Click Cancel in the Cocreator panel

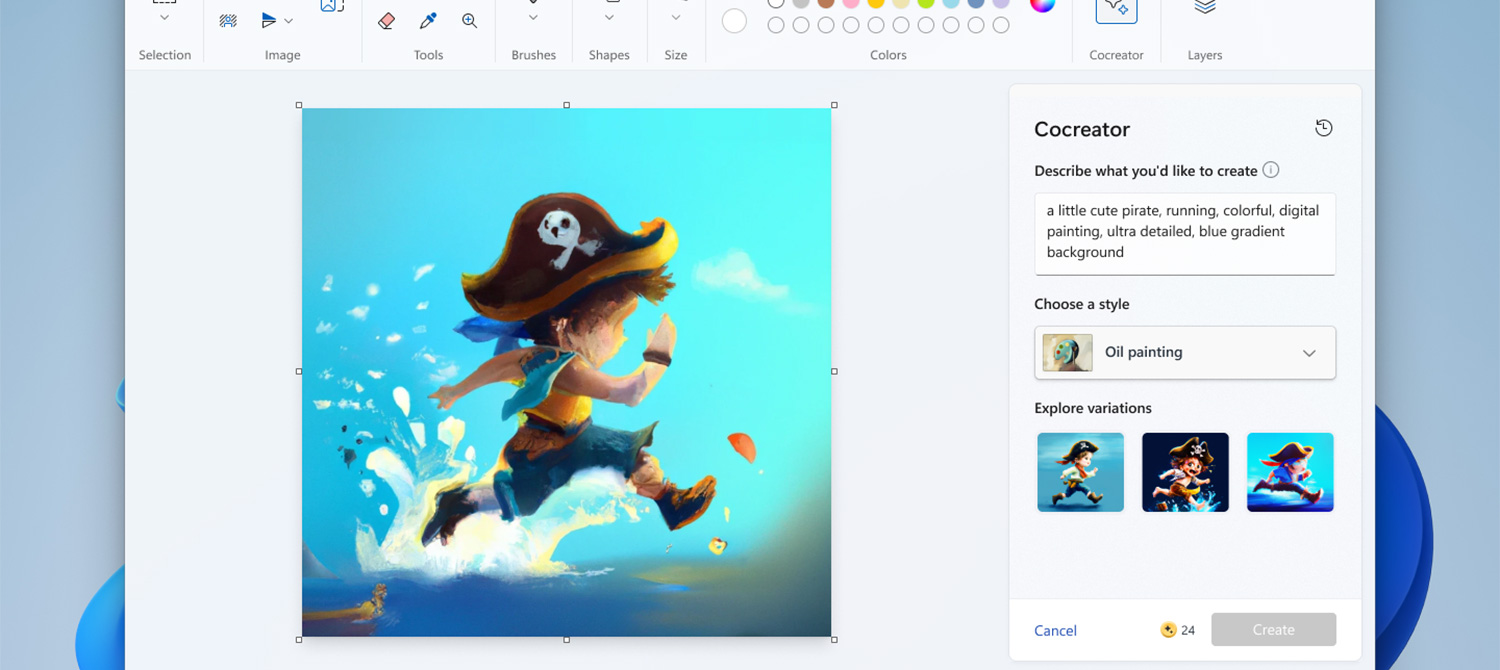coord(1055,630)
